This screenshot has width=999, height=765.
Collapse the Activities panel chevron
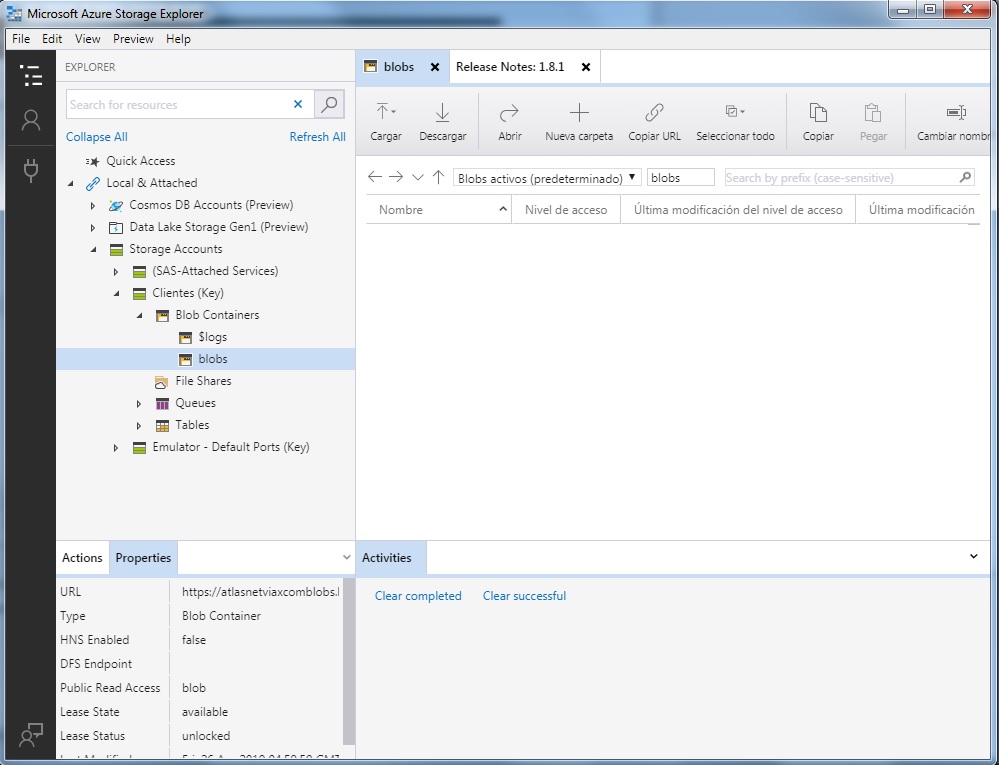pyautogui.click(x=974, y=556)
